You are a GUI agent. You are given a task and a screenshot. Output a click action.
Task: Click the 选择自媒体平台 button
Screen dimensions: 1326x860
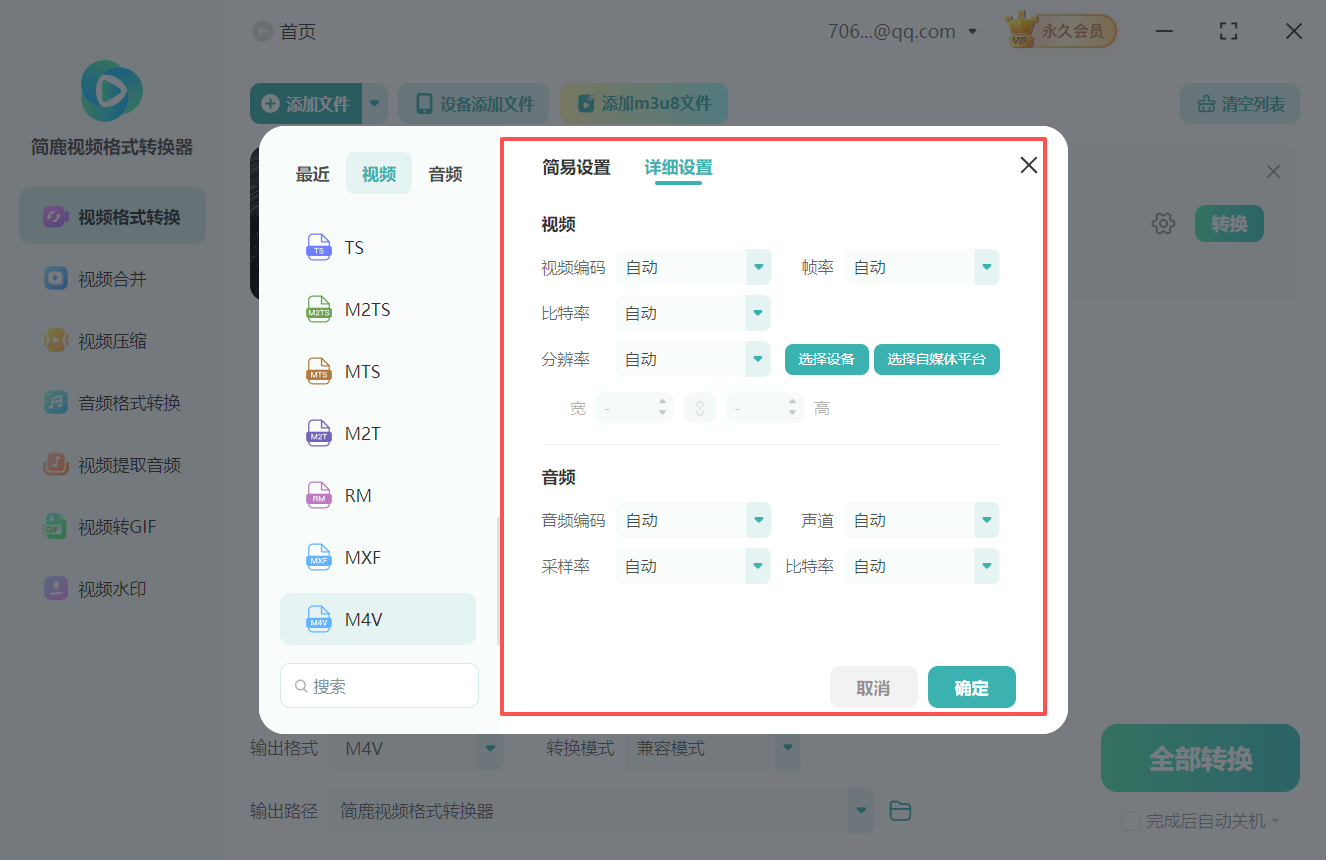pyautogui.click(x=937, y=359)
